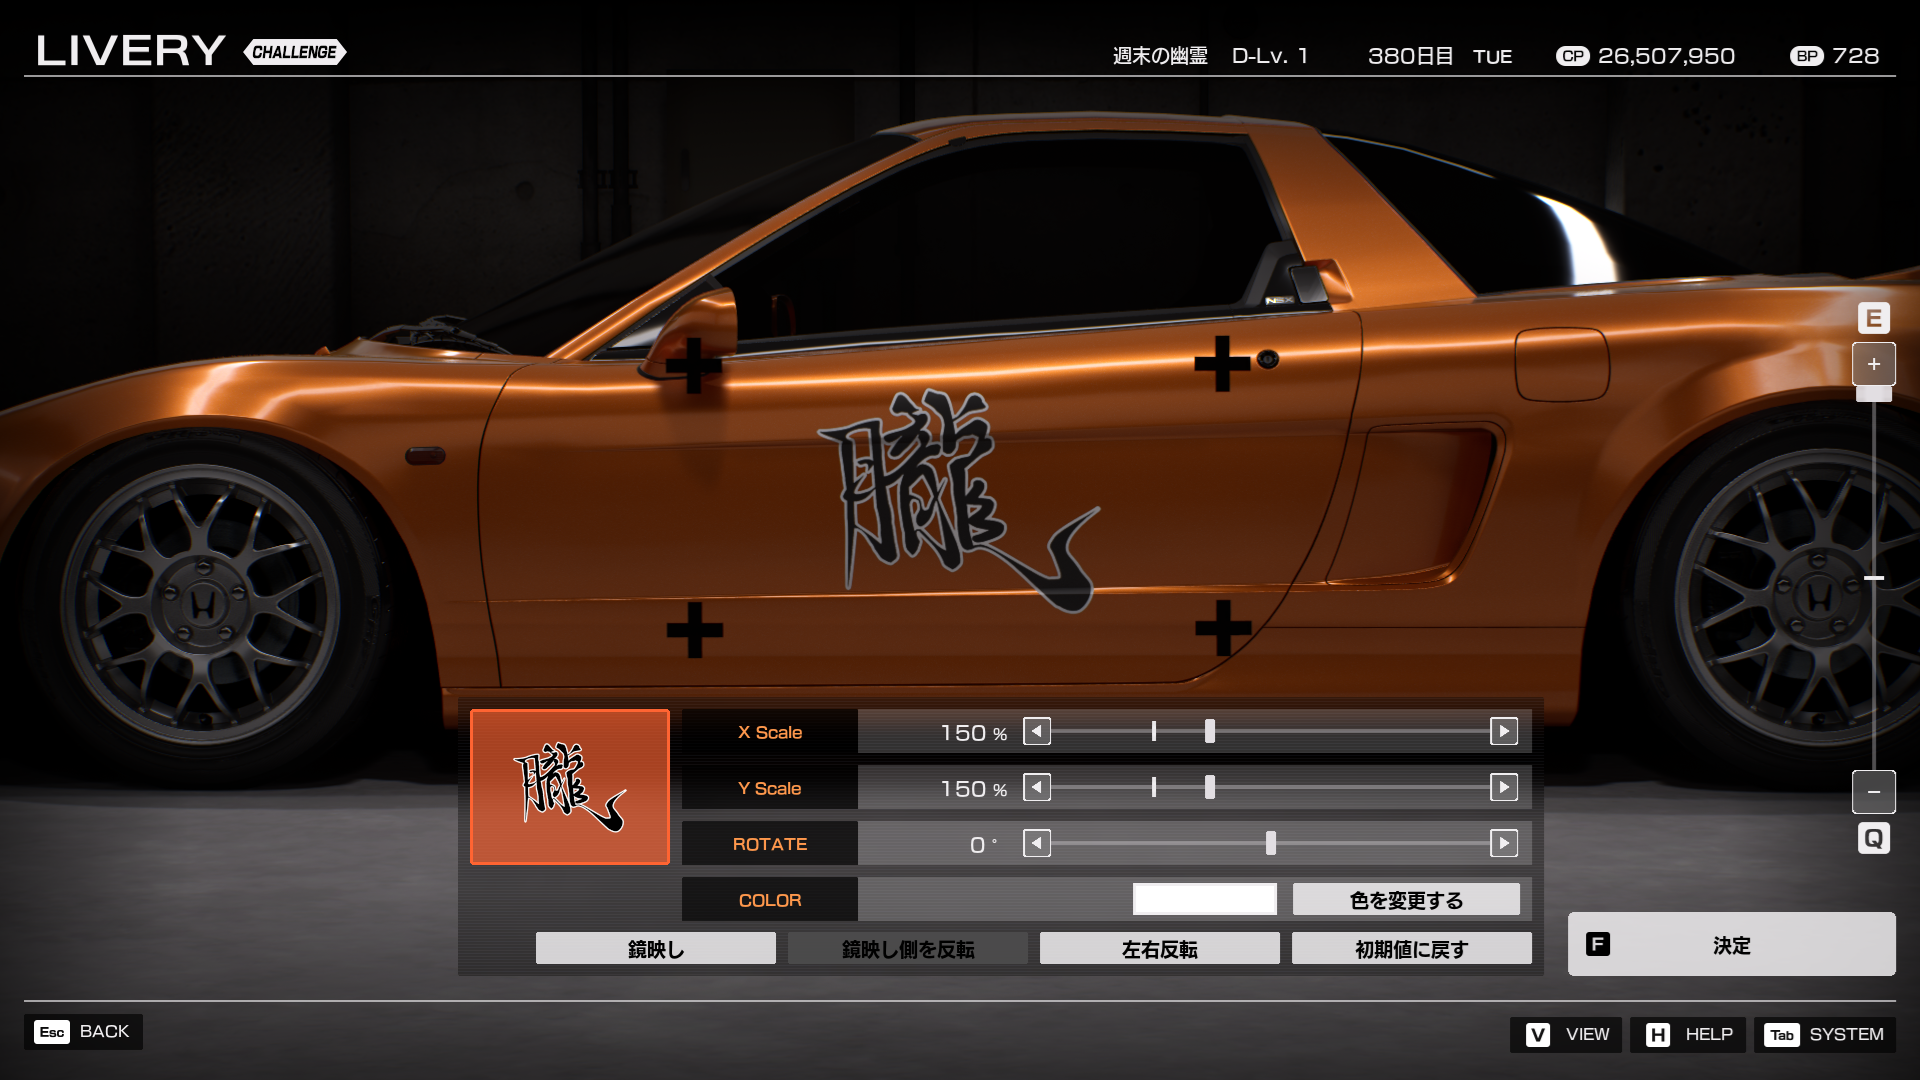Image resolution: width=1920 pixels, height=1080 pixels.
Task: Decrease X Scale with left arrow
Action: point(1037,732)
